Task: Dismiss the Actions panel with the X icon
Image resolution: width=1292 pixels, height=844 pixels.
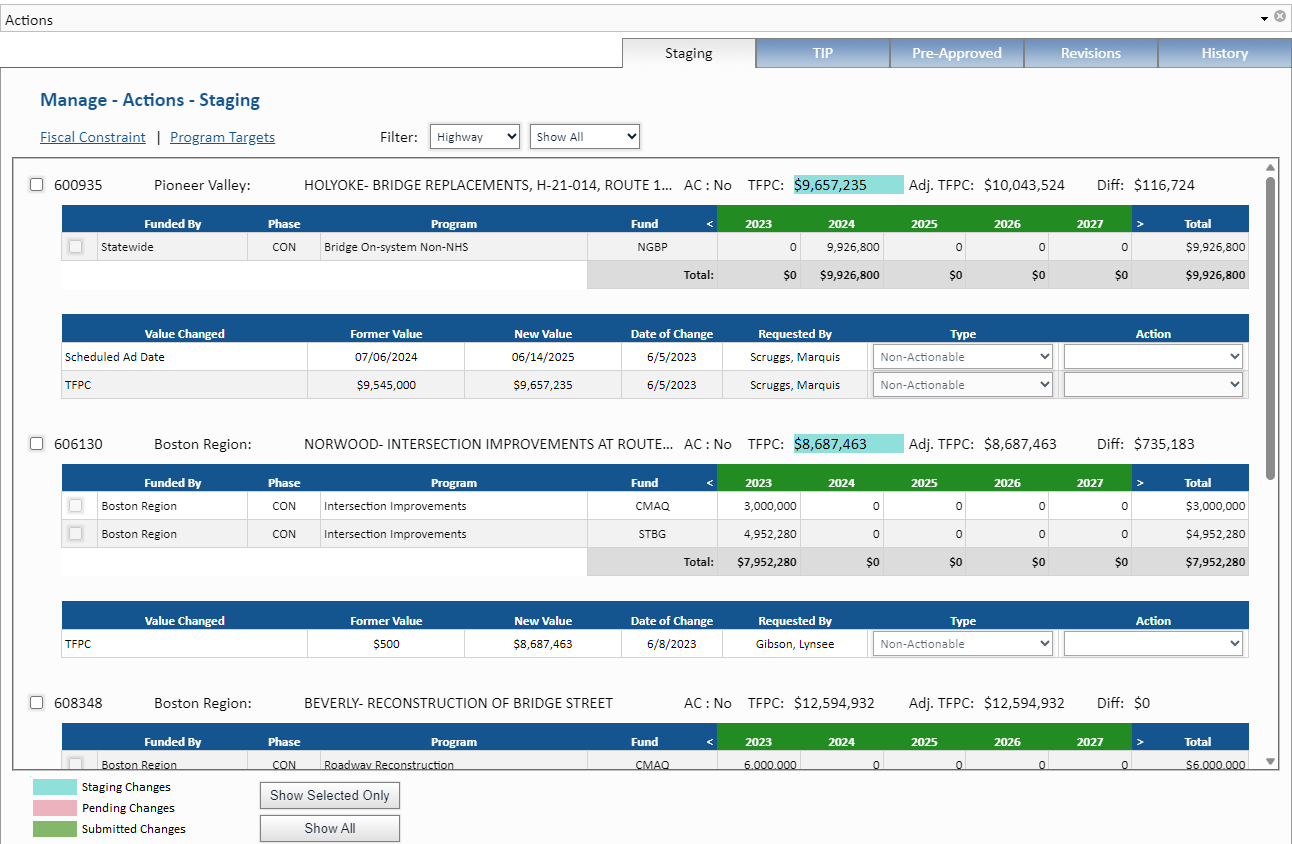Action: point(1280,15)
